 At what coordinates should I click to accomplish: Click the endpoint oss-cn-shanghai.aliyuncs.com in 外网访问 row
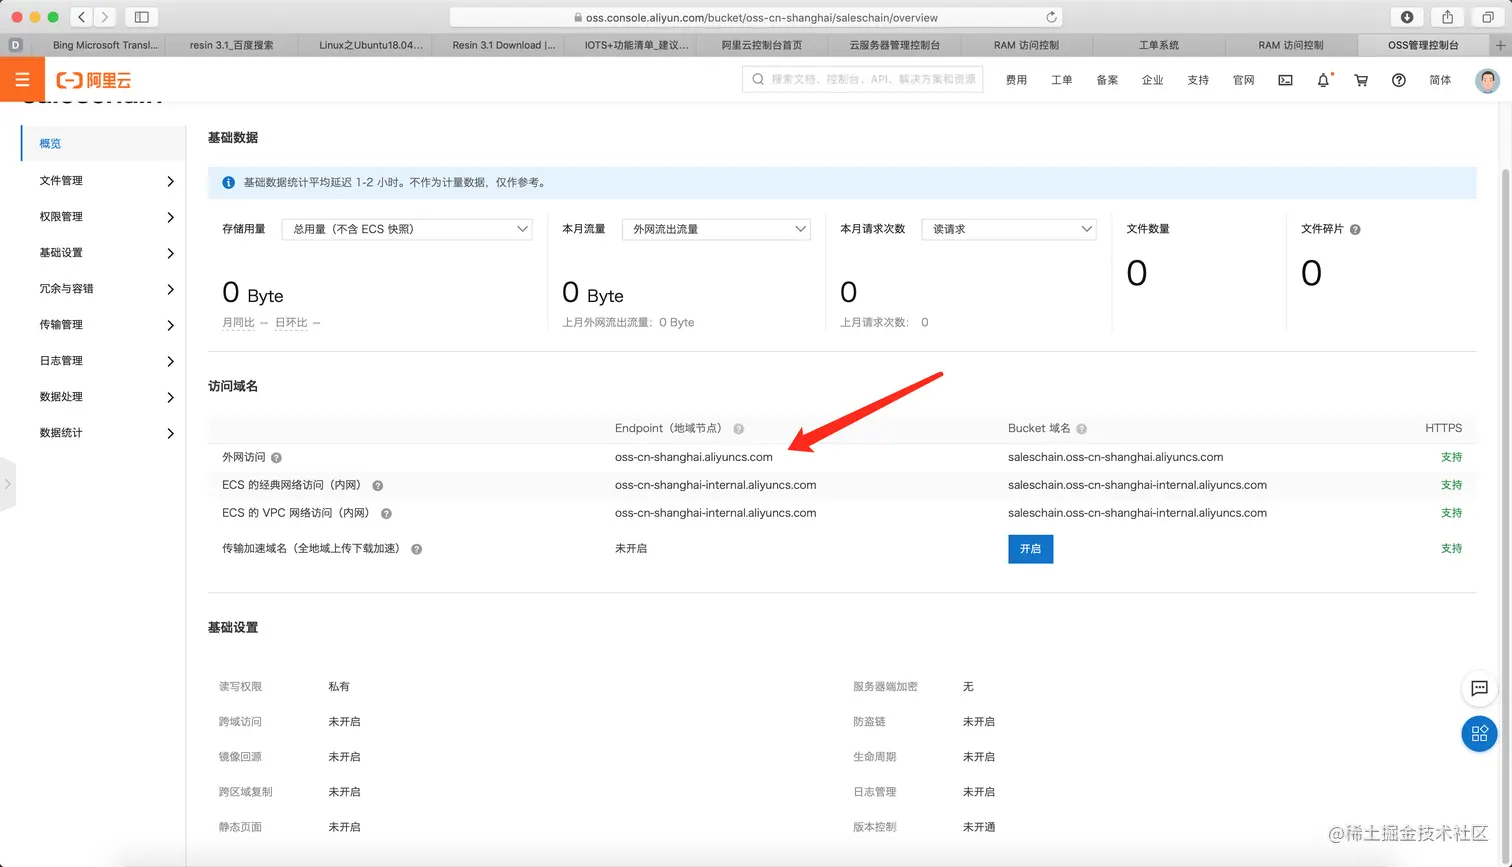coord(694,457)
